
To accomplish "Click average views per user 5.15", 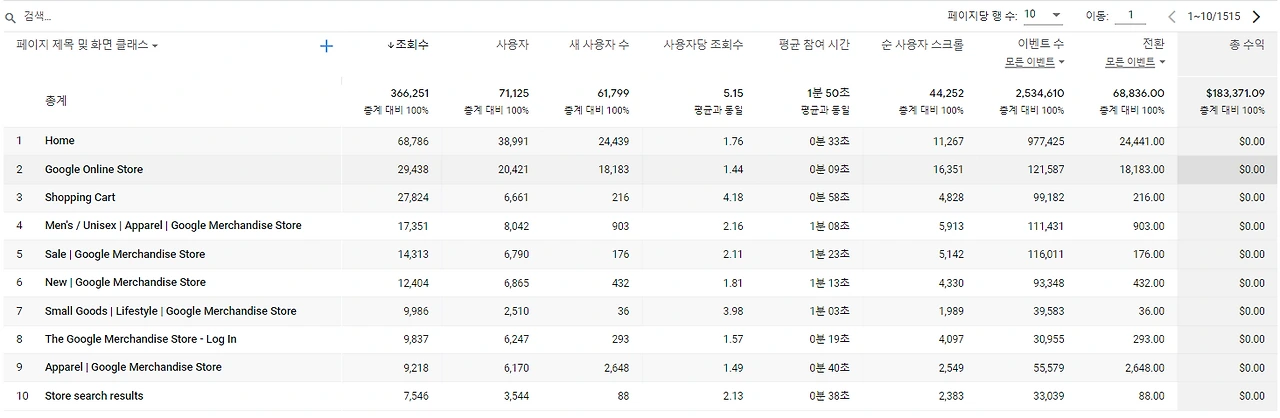I will [733, 93].
